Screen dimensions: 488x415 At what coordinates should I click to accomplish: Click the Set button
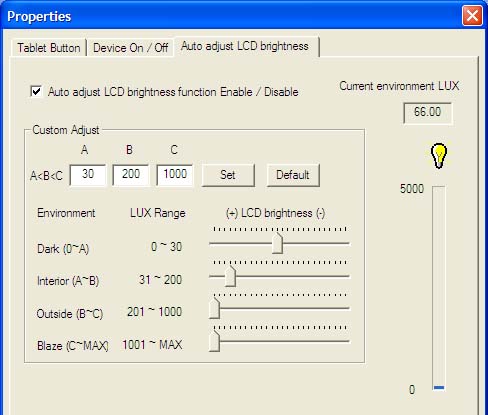[228, 175]
